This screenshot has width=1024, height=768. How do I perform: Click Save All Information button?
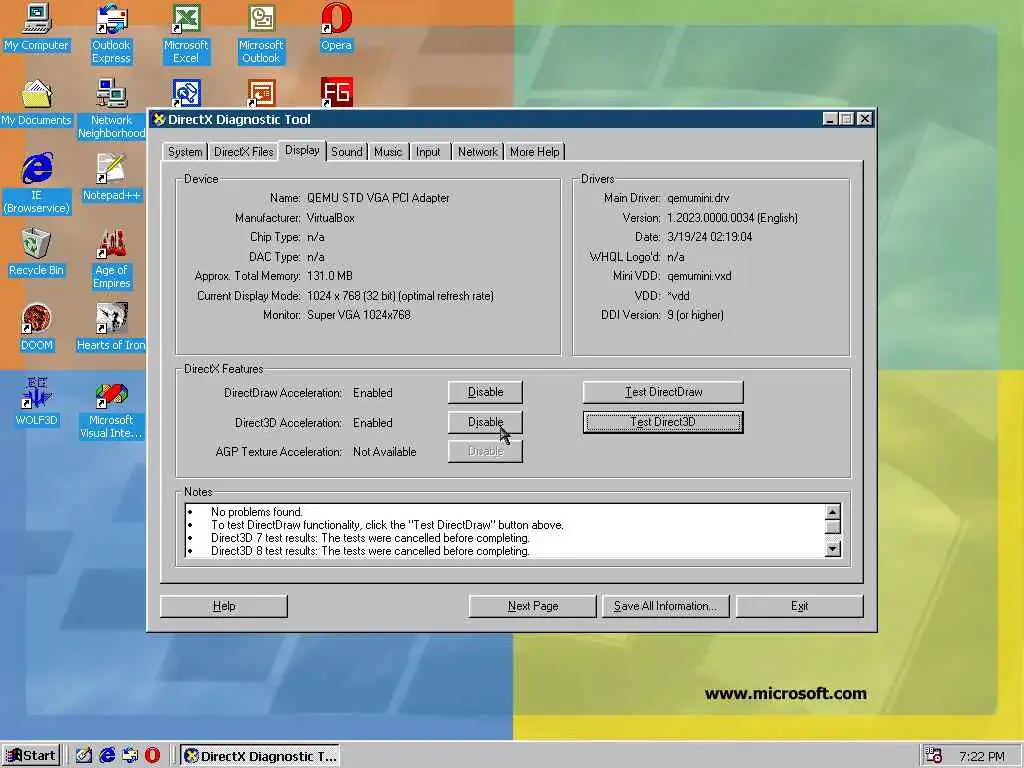tap(665, 606)
